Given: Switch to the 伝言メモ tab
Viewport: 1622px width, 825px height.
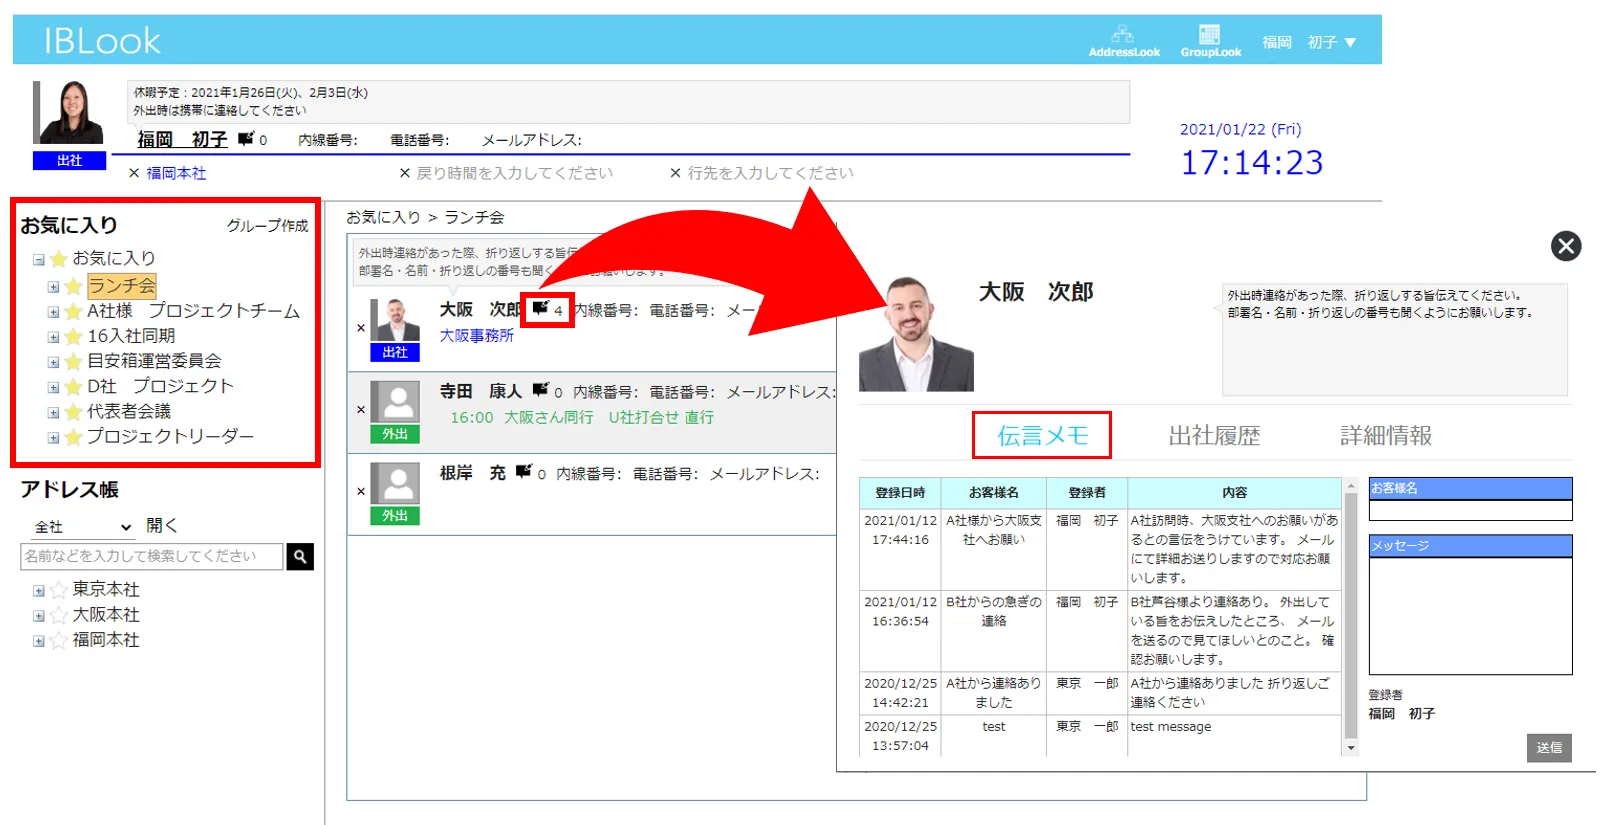Looking at the screenshot, I should [1042, 436].
